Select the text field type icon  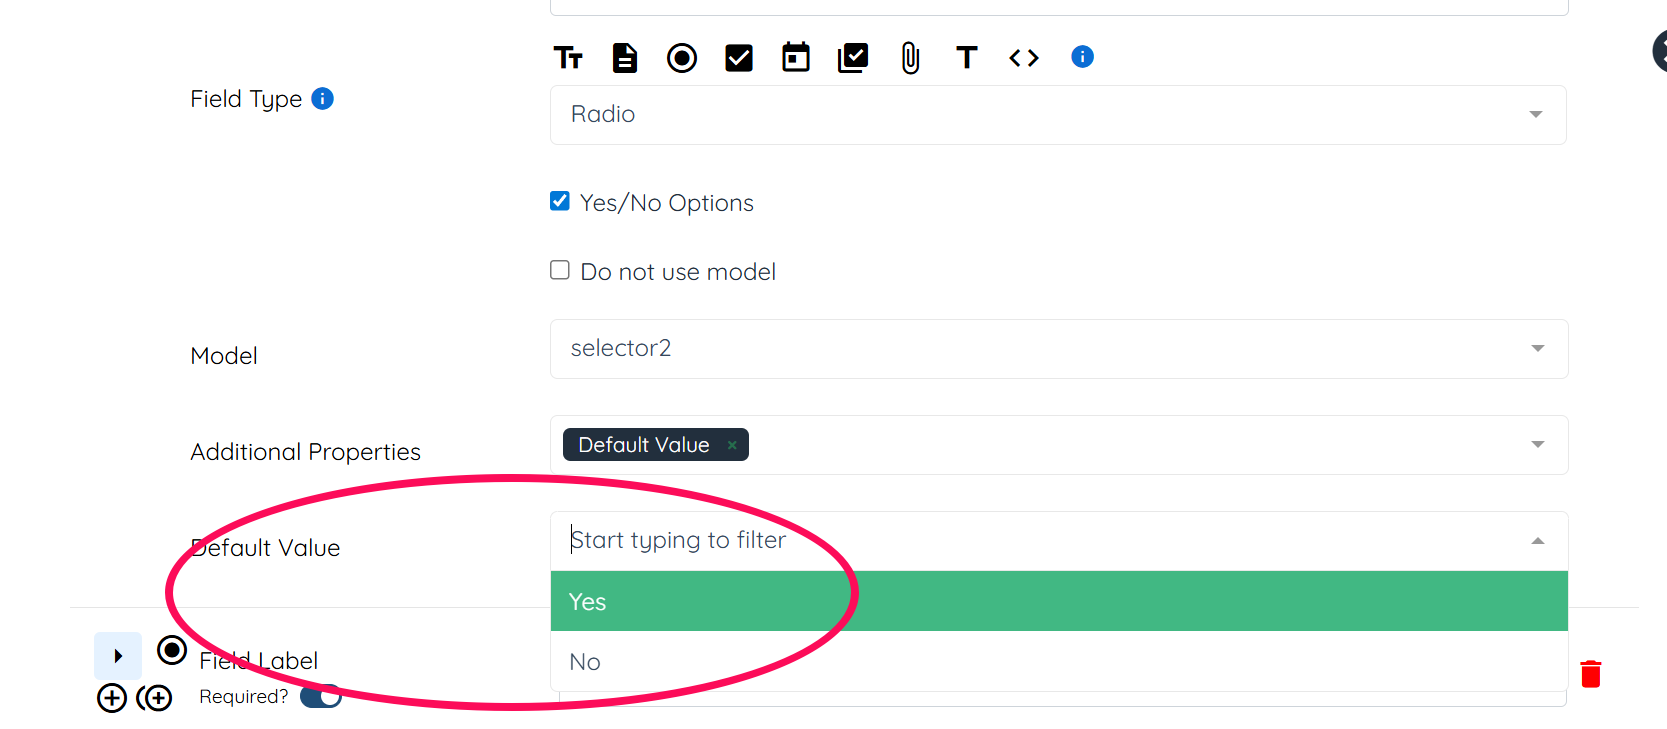(x=568, y=58)
